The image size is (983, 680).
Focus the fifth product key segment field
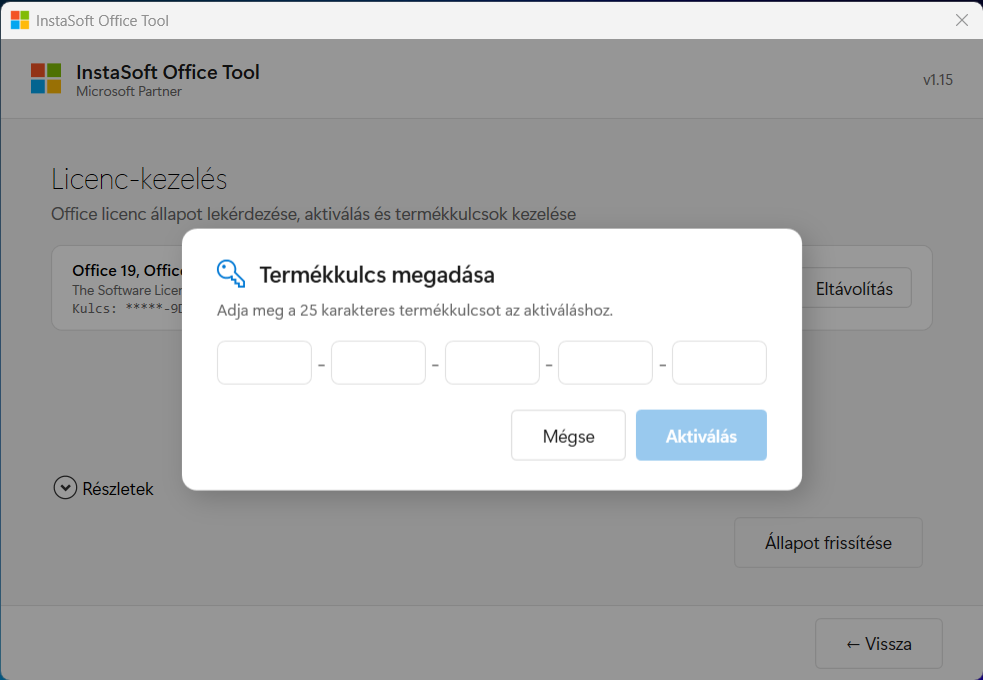[x=719, y=363]
